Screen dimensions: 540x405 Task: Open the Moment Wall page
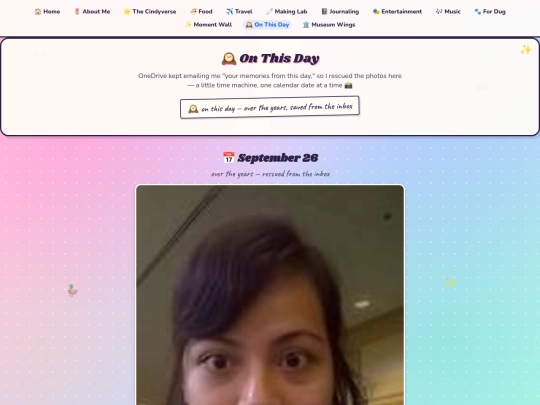click(208, 25)
